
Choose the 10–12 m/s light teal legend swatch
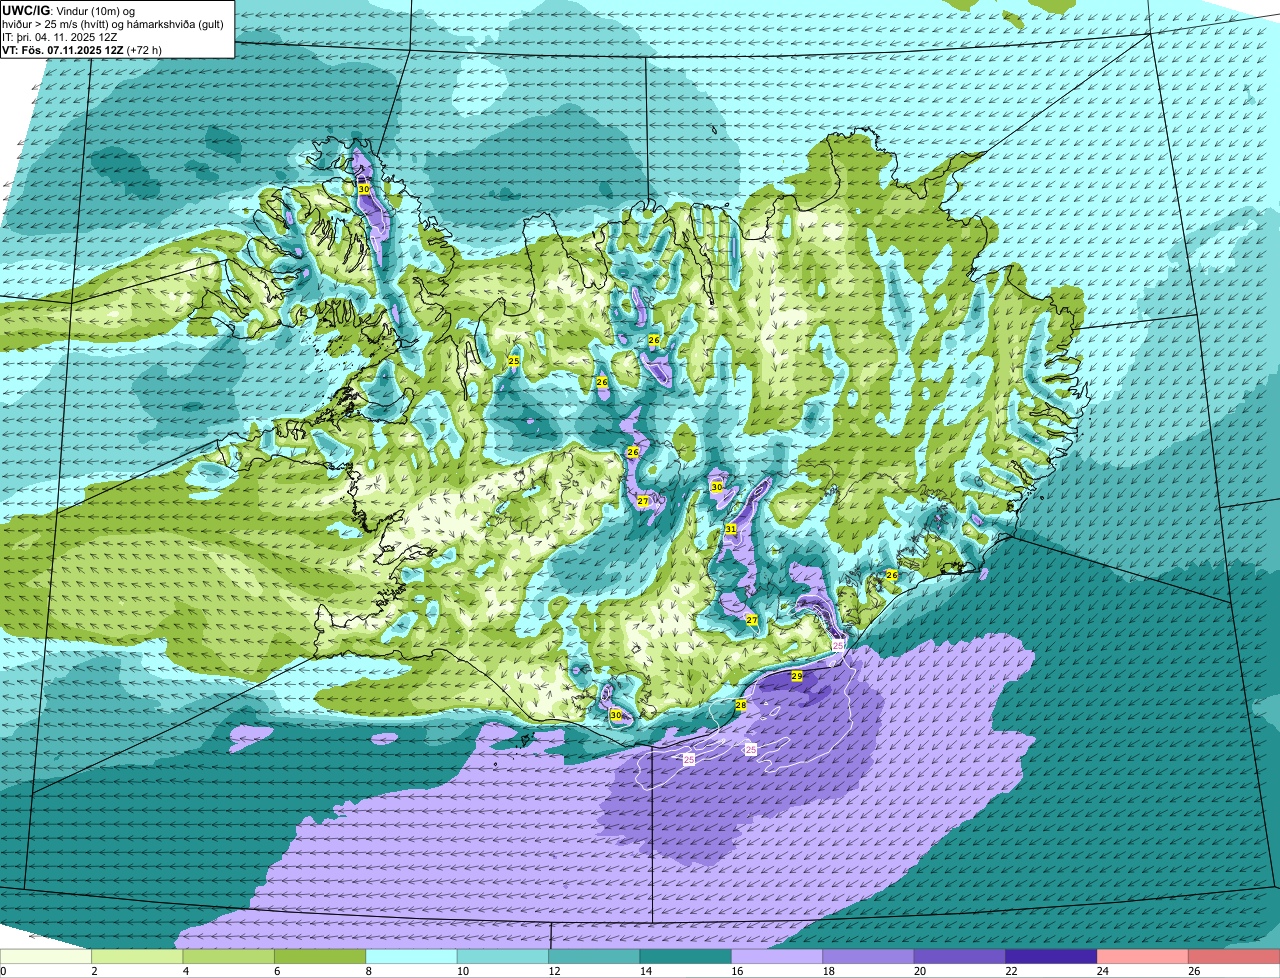(503, 956)
